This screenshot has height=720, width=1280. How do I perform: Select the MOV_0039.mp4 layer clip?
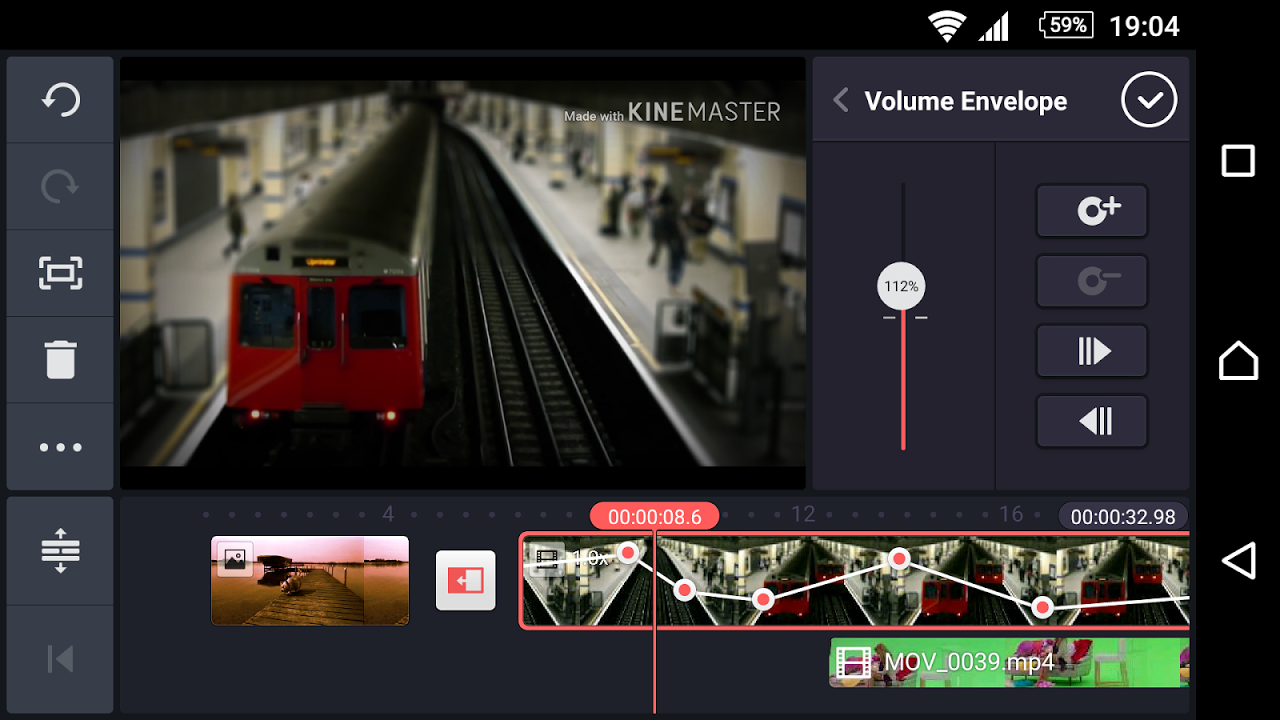tap(1010, 662)
